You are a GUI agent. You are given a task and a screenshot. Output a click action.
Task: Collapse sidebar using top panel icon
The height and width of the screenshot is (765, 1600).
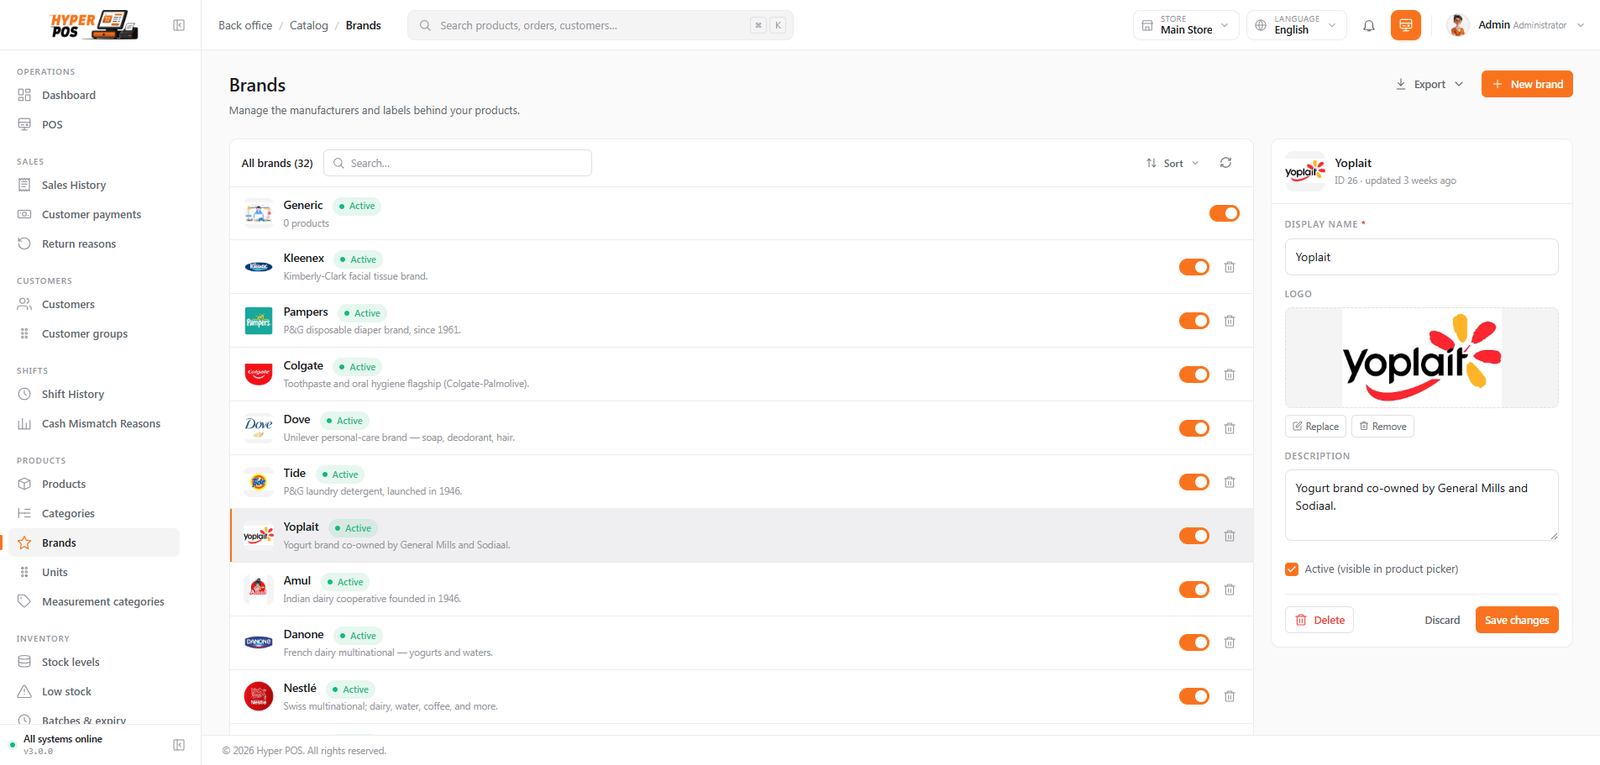pos(179,25)
